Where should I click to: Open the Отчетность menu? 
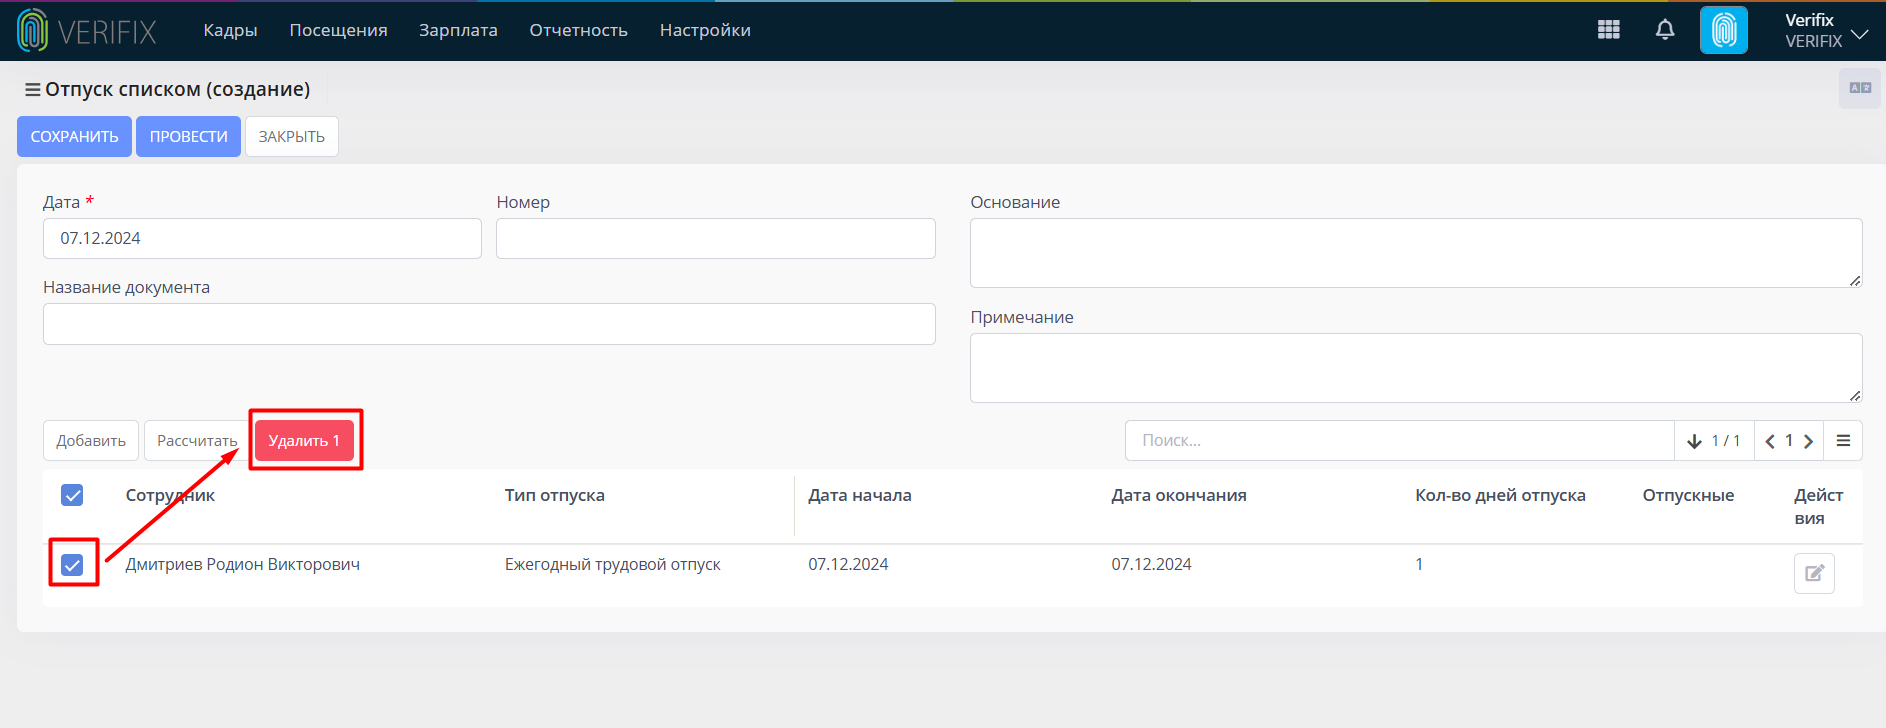(x=578, y=30)
